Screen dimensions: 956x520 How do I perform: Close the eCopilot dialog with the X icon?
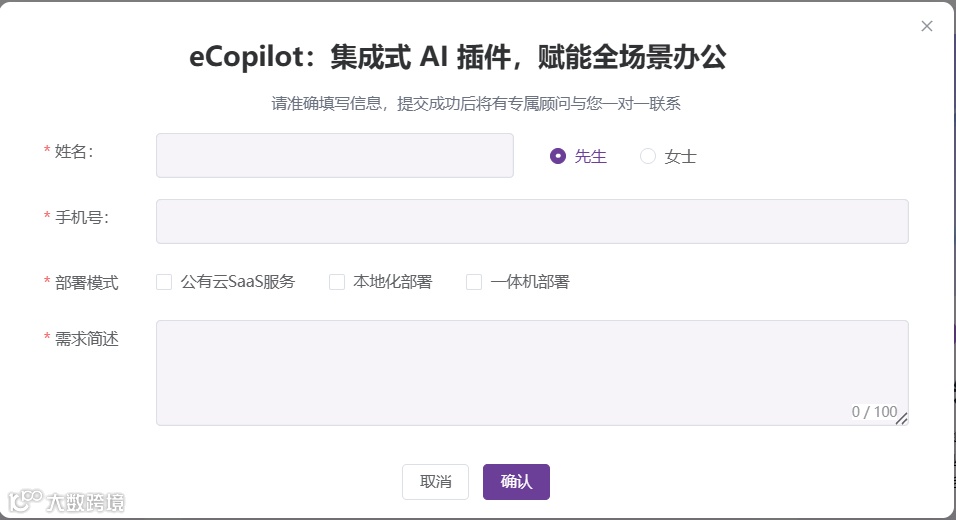(x=927, y=26)
